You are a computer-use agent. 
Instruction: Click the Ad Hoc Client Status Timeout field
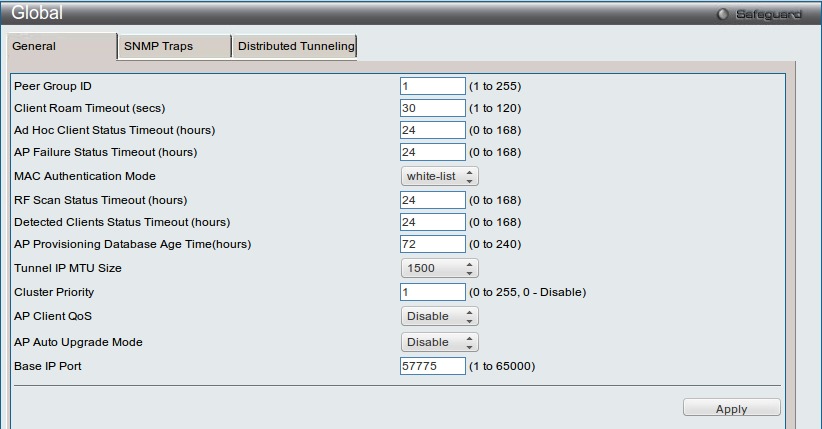[x=432, y=130]
